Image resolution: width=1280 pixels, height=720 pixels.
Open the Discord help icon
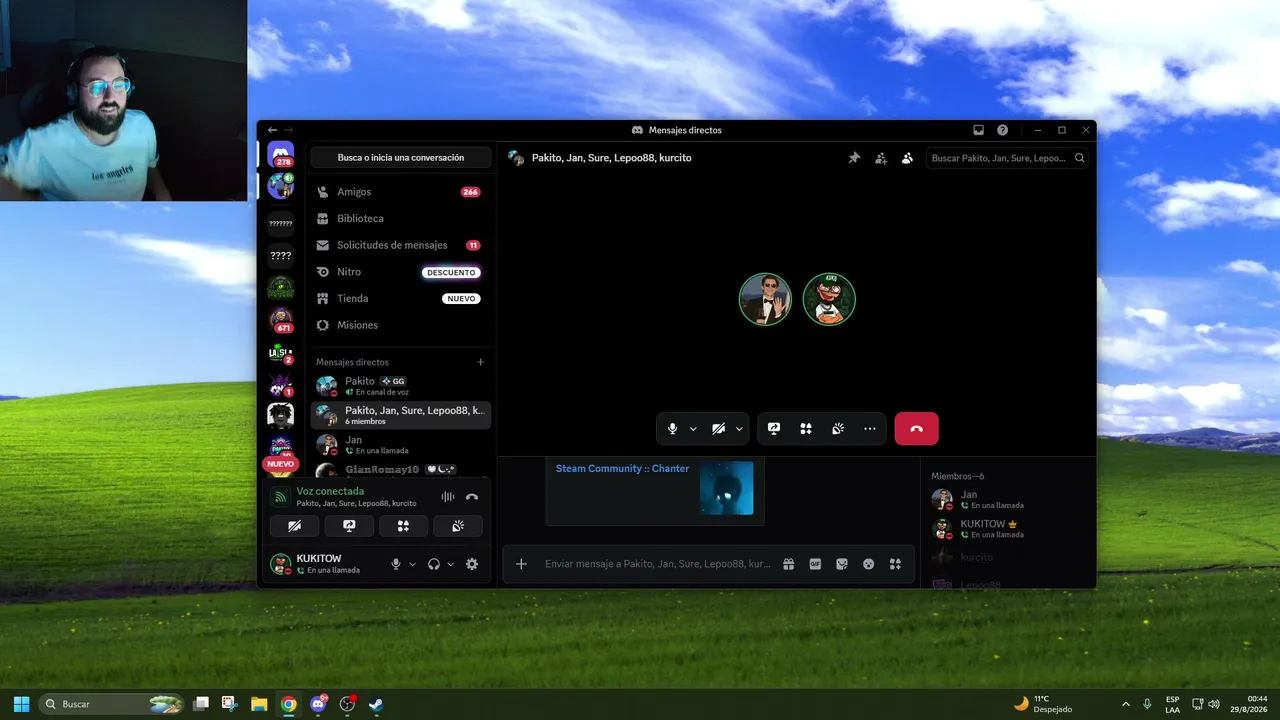(x=1003, y=130)
